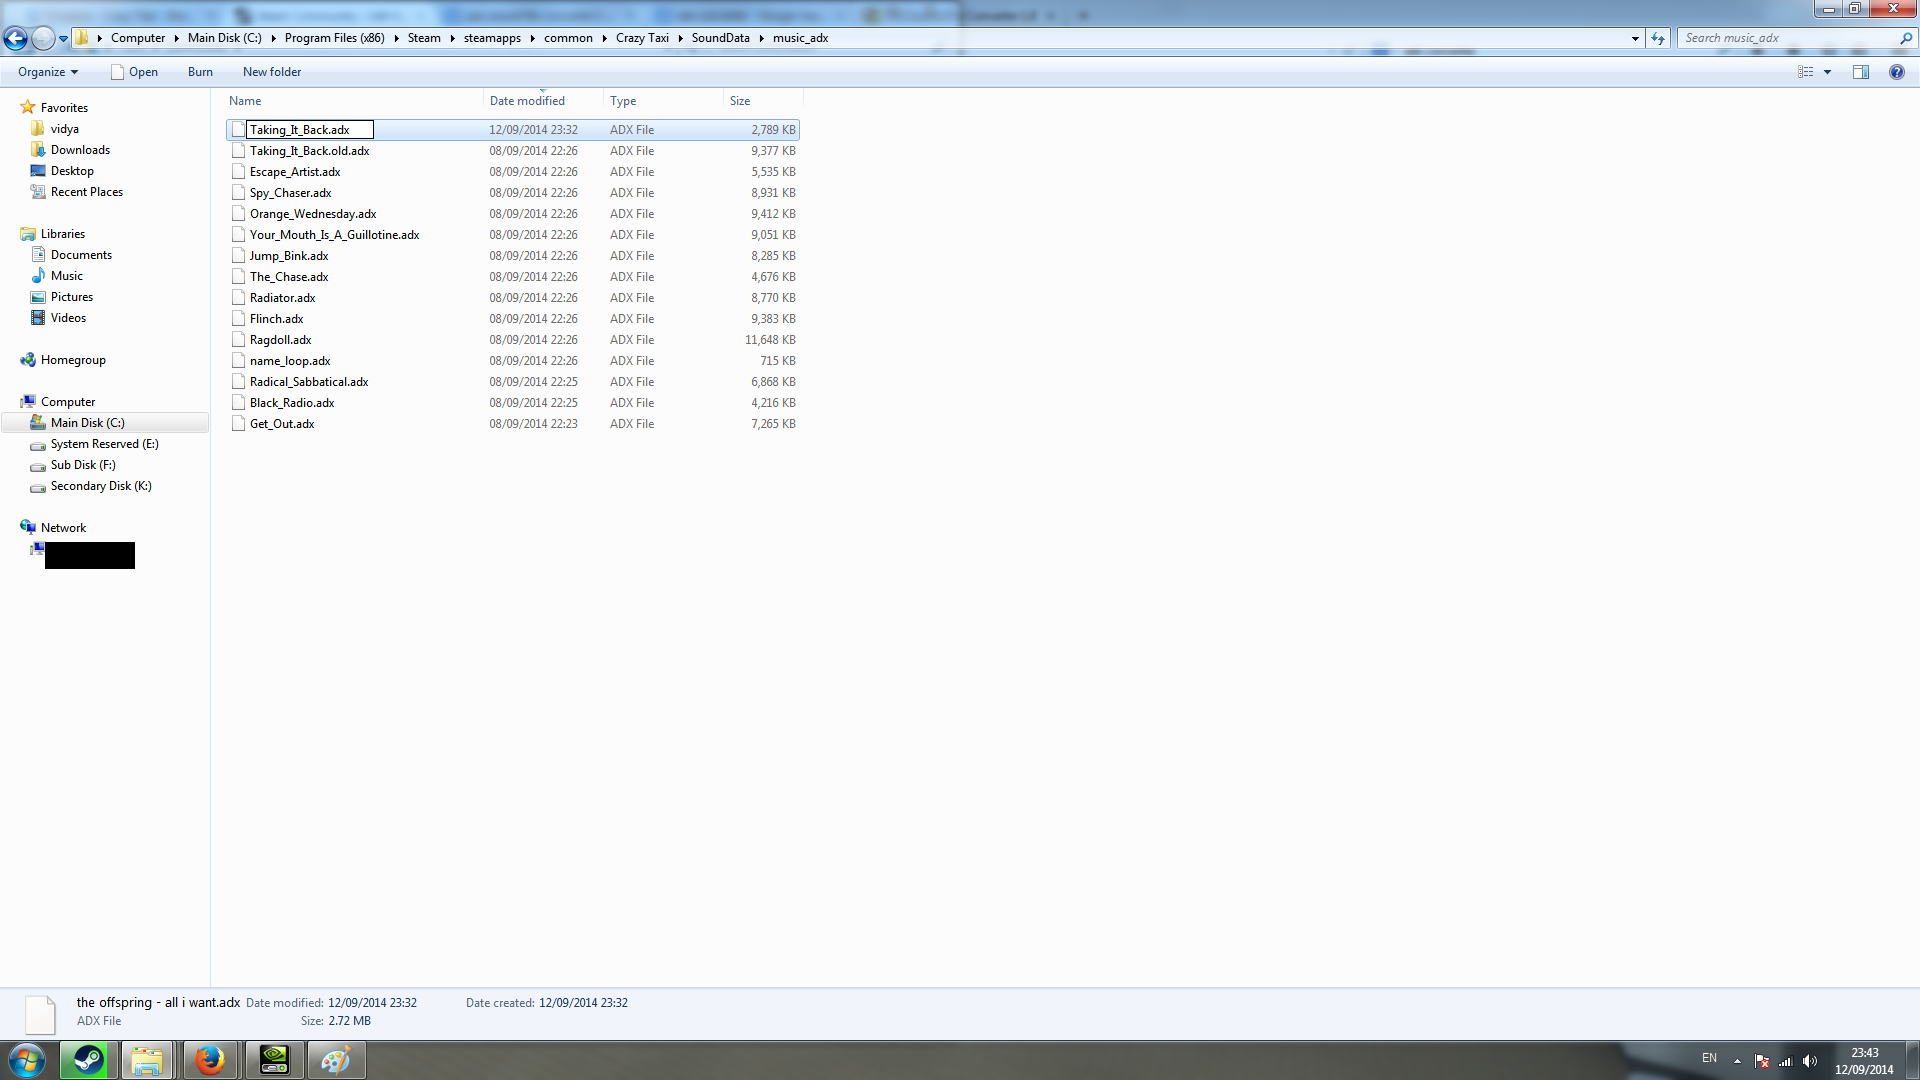Viewport: 1920px width, 1080px height.
Task: Expand the recent pages arrow
Action: click(x=63, y=38)
